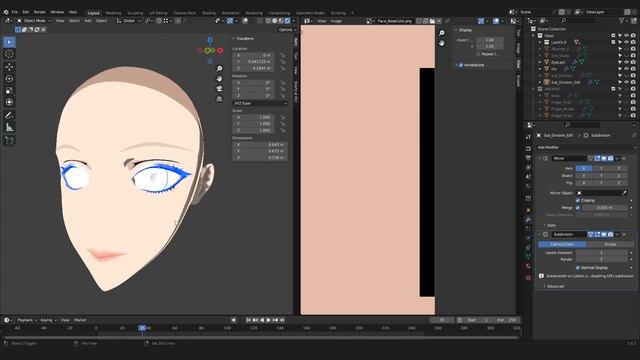Click the Merge distance 0.001 m field
640x360 pixels.
(604, 208)
